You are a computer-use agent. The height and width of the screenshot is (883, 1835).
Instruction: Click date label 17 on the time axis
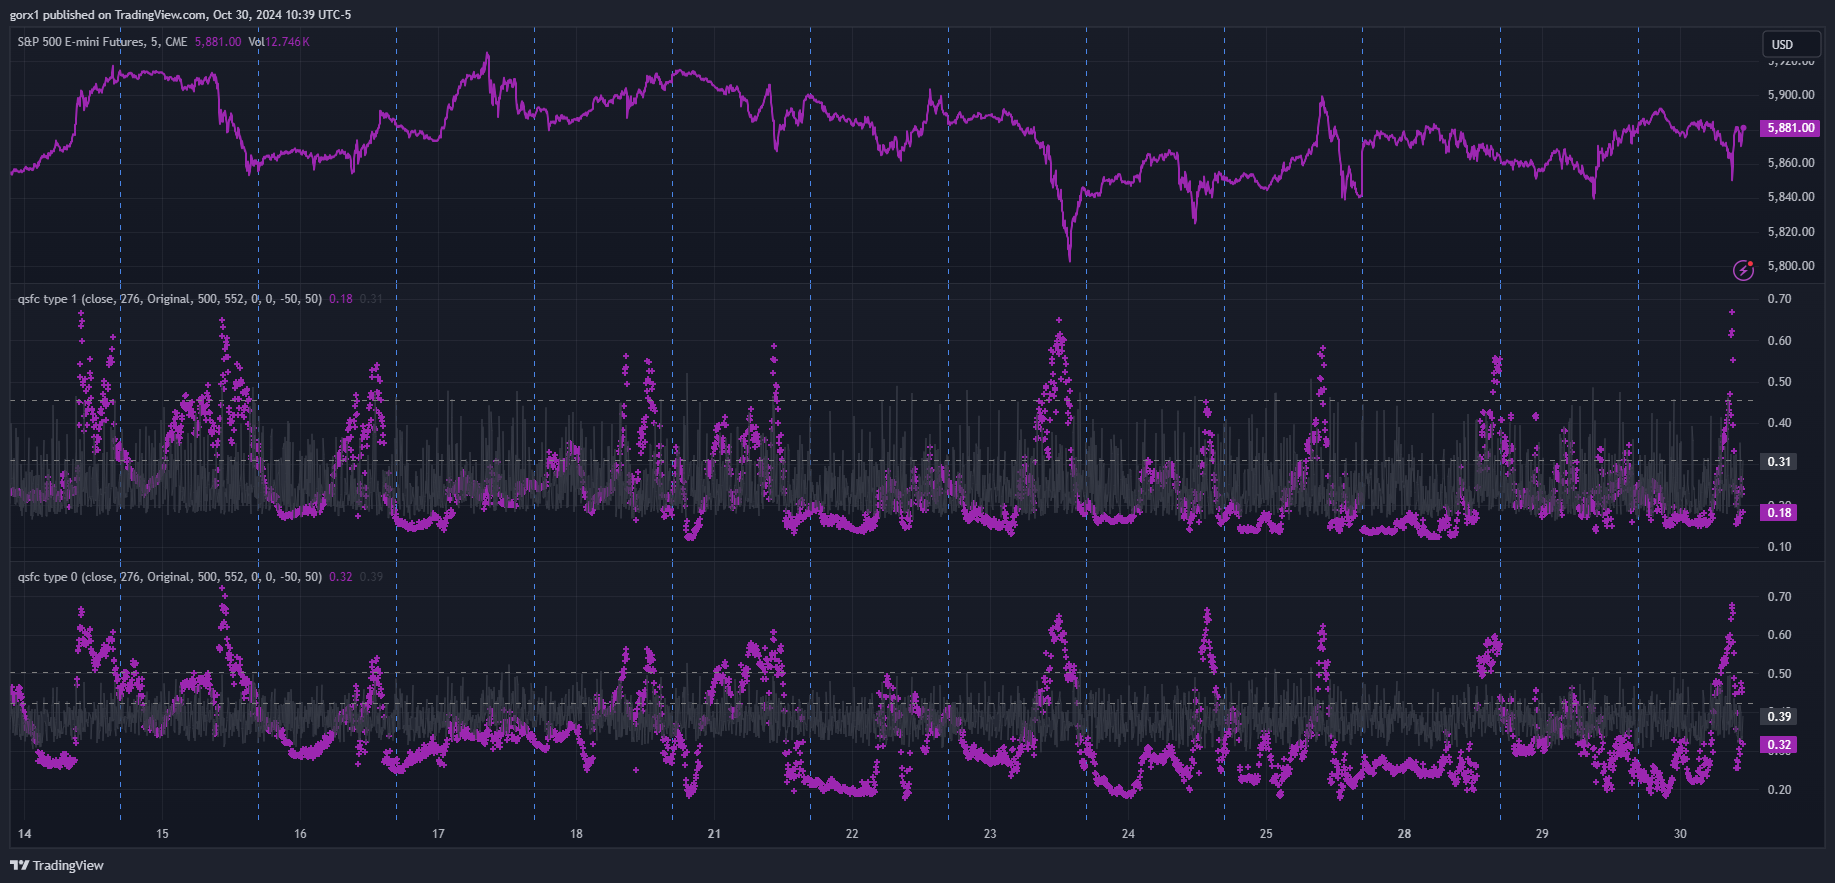tap(438, 834)
